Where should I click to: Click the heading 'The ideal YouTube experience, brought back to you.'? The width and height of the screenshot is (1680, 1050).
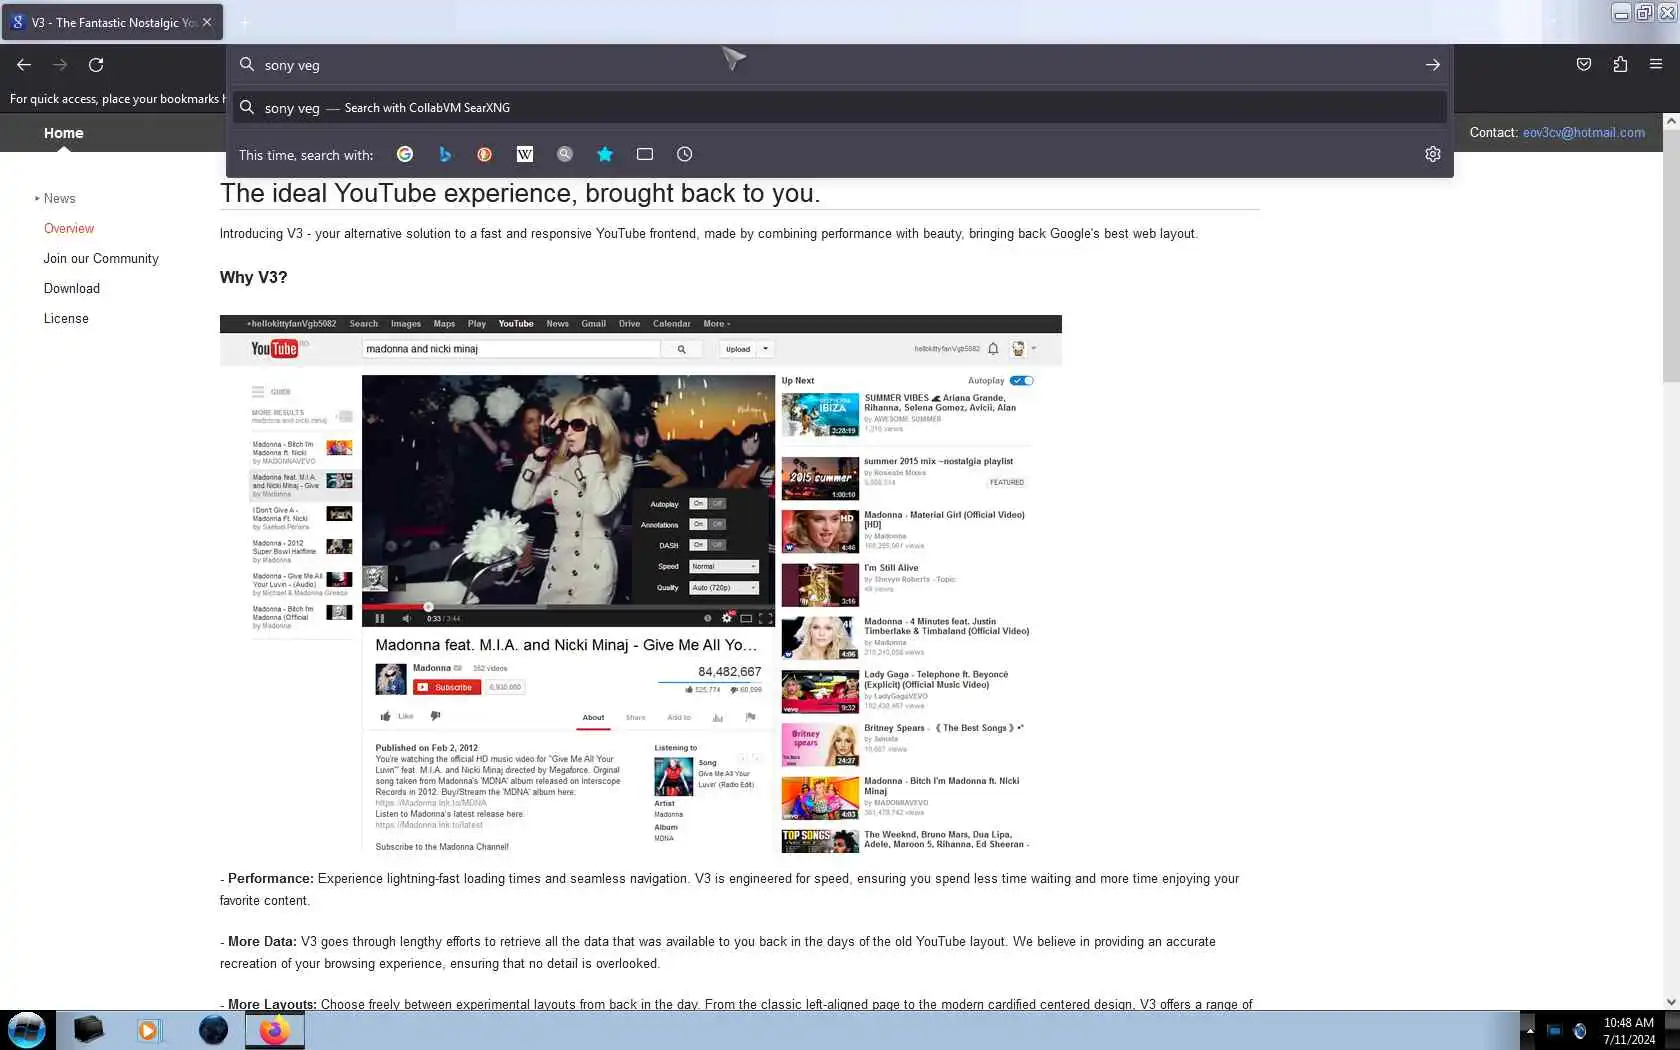click(x=520, y=193)
